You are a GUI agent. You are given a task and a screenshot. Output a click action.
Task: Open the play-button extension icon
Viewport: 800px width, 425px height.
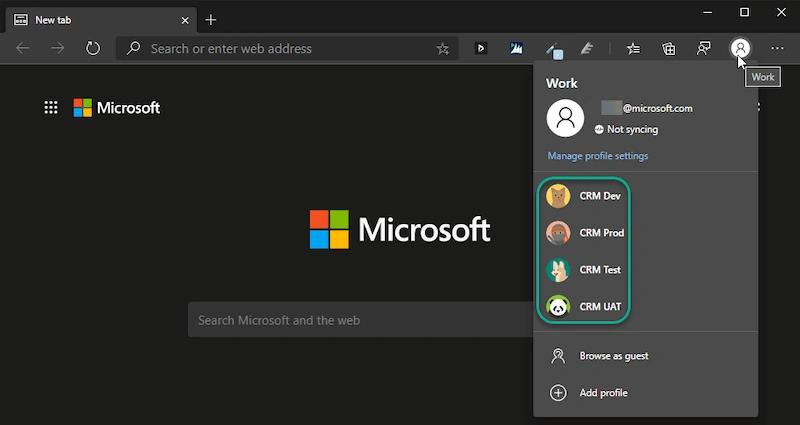pos(481,48)
